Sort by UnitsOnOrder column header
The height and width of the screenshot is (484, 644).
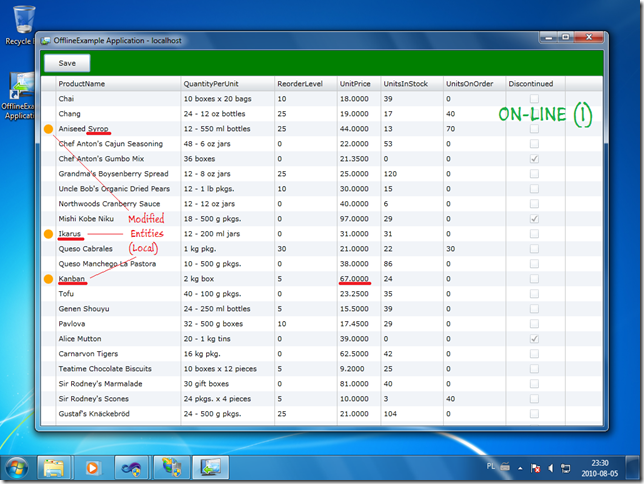[474, 84]
